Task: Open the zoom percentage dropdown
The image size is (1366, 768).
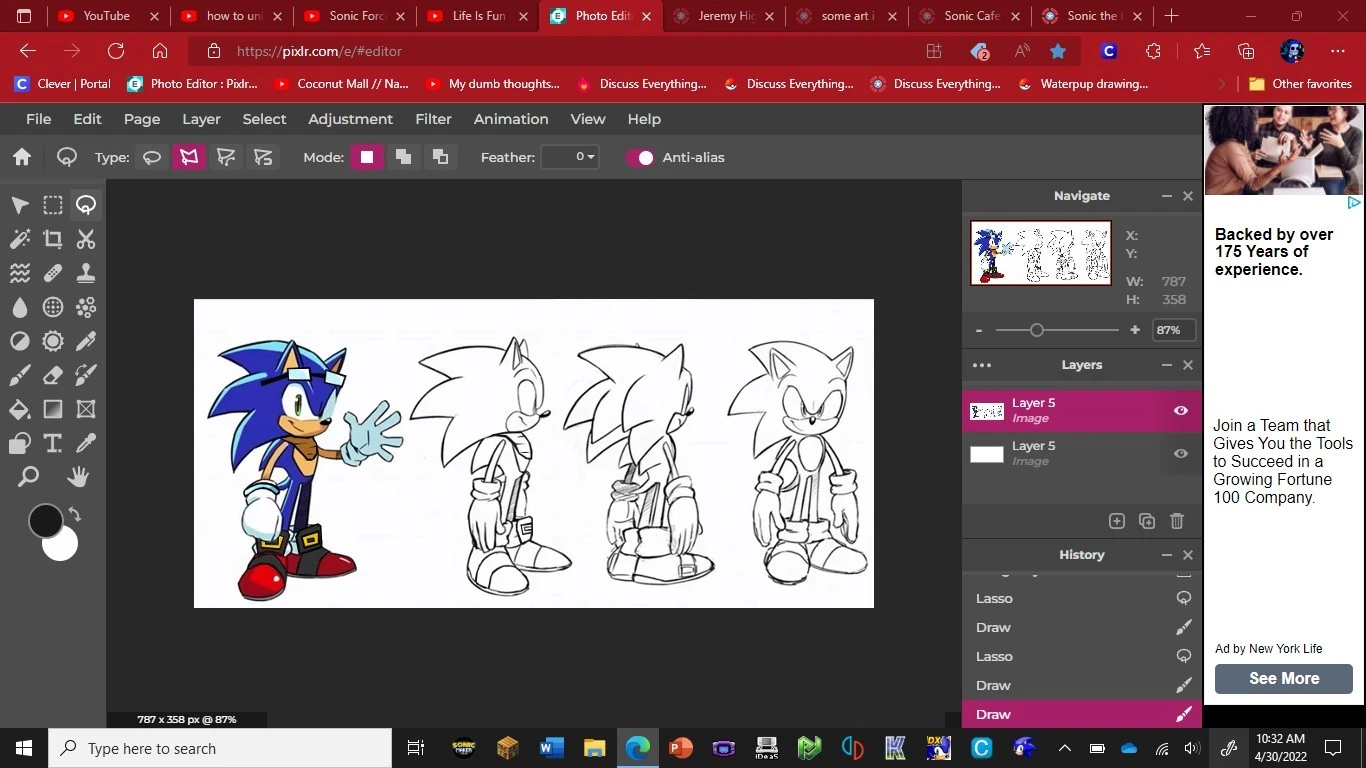Action: (x=1169, y=329)
